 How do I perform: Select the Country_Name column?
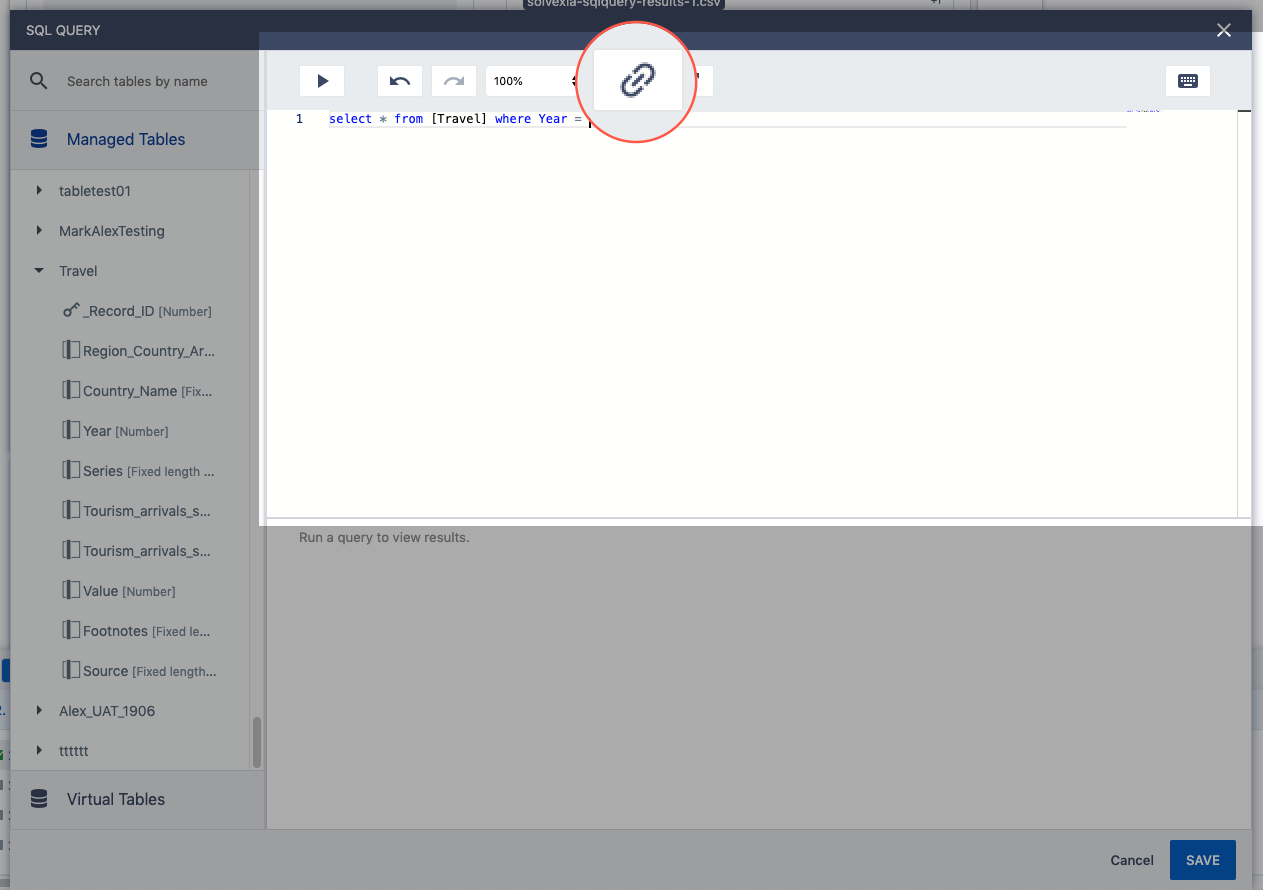(130, 391)
